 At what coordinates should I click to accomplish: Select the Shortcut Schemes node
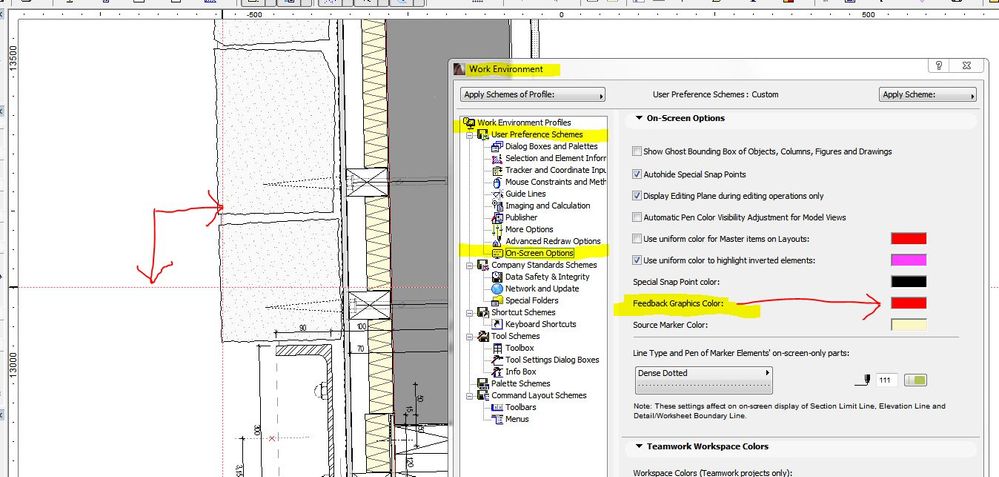pos(523,313)
